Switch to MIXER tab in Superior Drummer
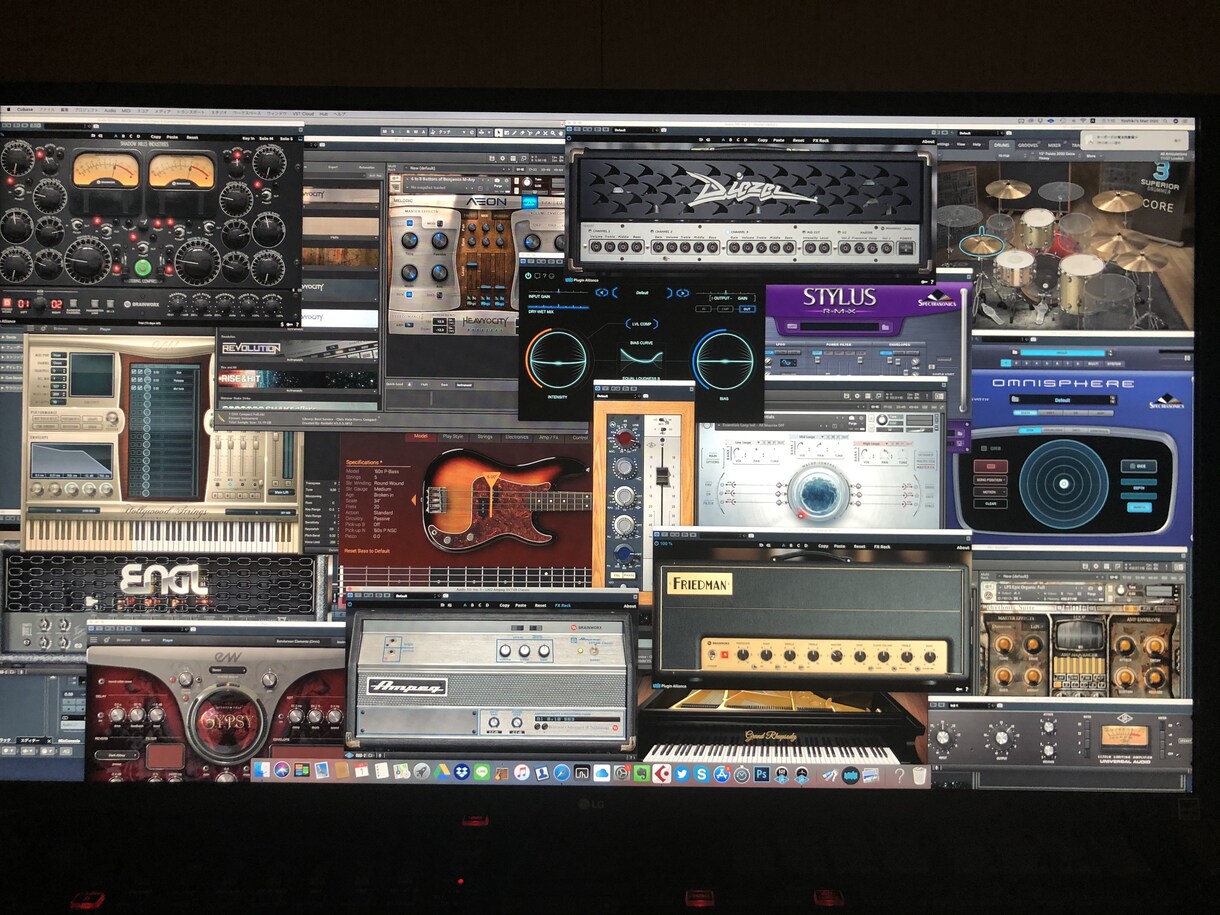This screenshot has height=915, width=1220. (x=1054, y=145)
